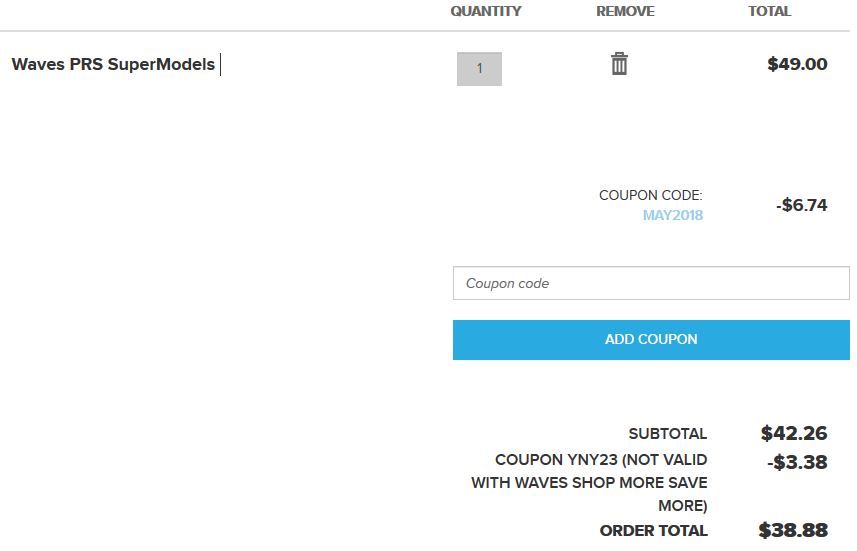Click the -$6.74 coupon discount amount

coord(801,206)
